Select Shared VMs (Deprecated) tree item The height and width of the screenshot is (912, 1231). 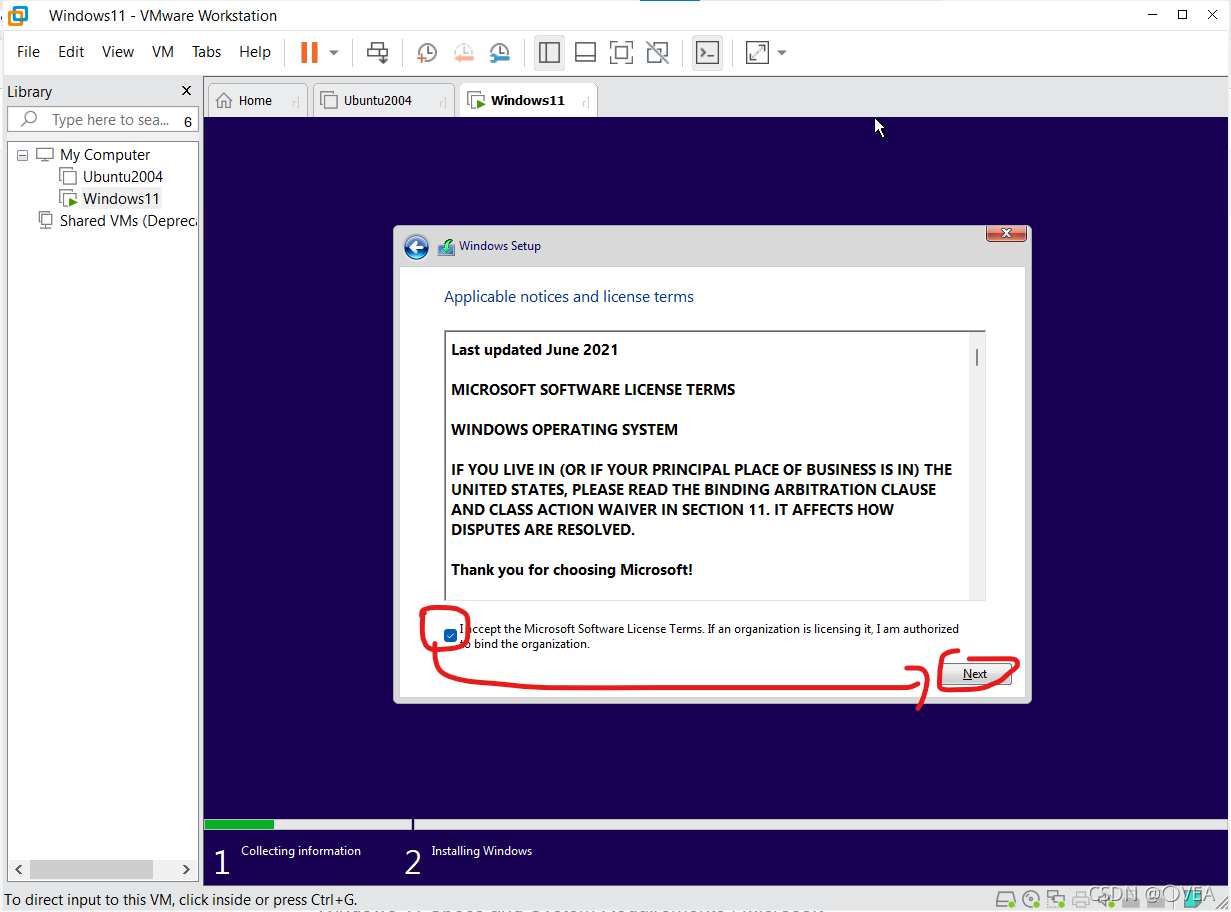pos(128,221)
